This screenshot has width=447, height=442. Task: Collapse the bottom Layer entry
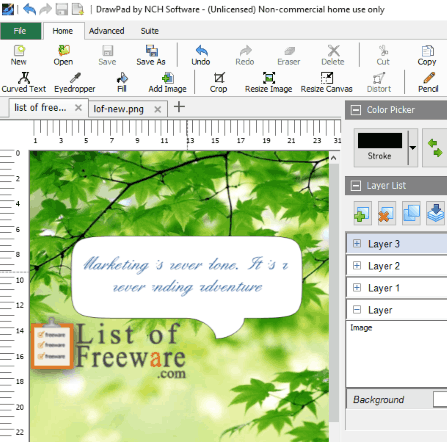[x=357, y=310]
